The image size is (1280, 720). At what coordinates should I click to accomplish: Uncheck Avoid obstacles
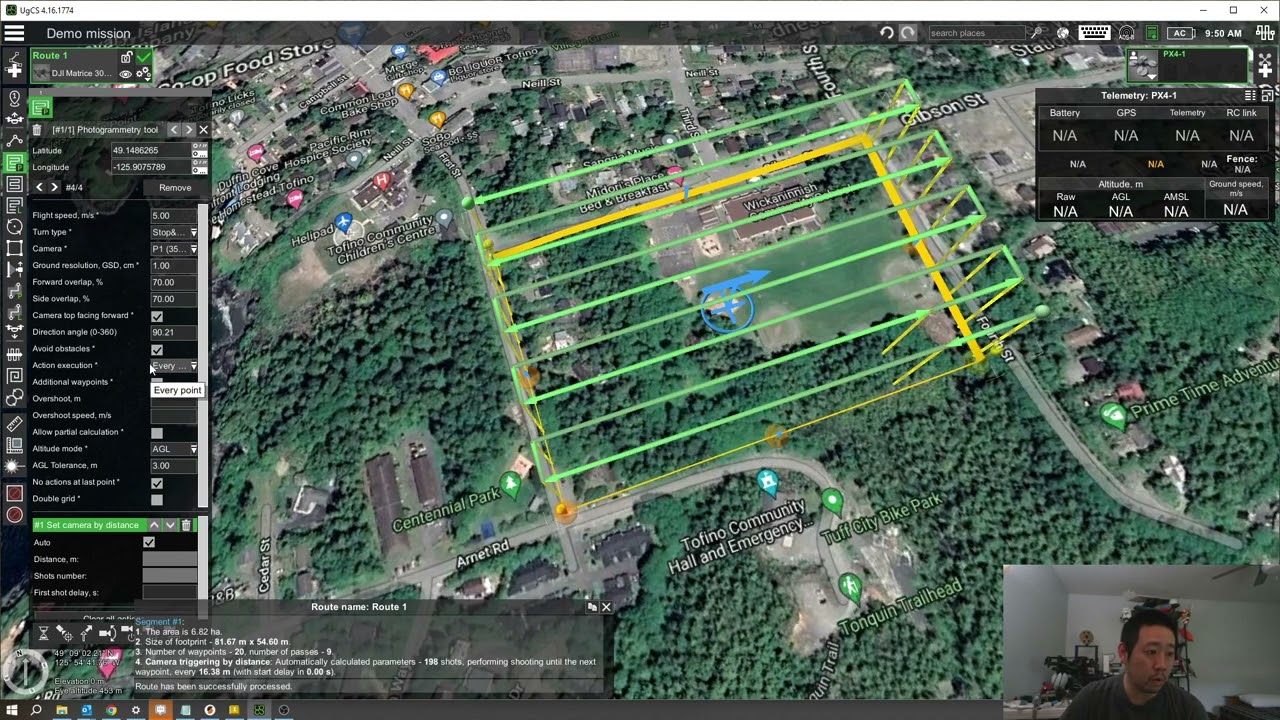157,350
